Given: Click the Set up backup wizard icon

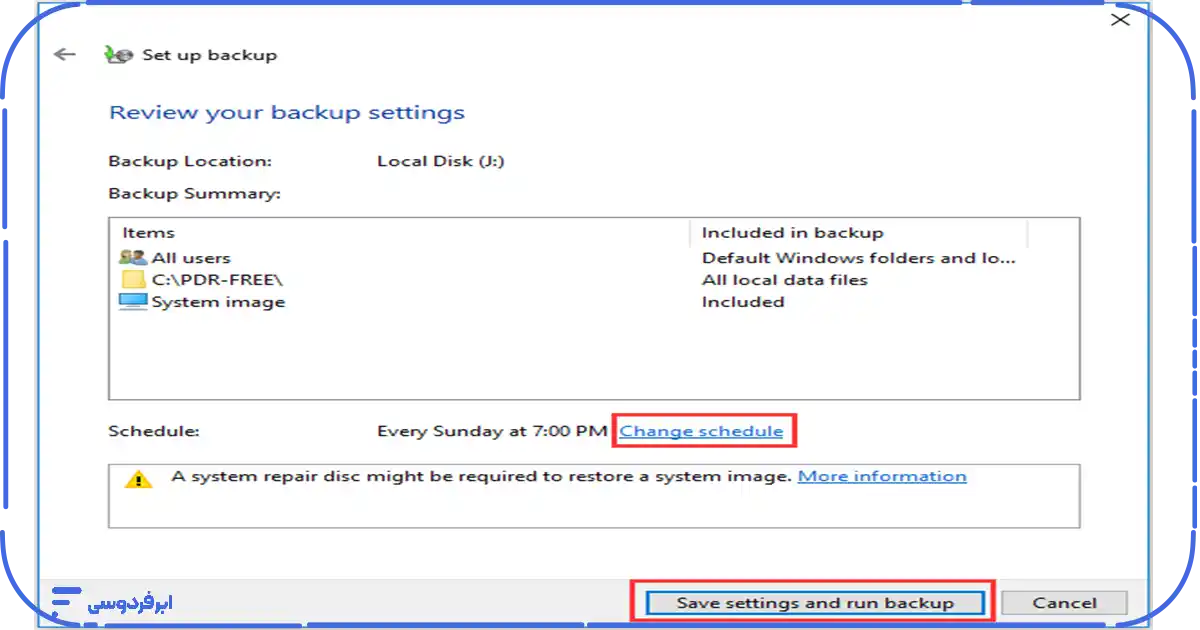Looking at the screenshot, I should pos(118,55).
